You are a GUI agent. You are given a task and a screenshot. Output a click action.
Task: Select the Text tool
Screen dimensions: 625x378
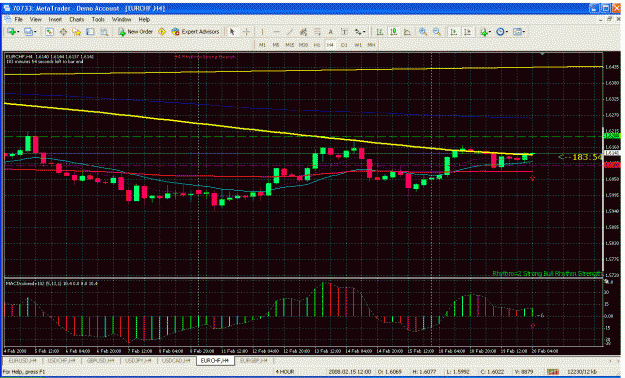330,32
